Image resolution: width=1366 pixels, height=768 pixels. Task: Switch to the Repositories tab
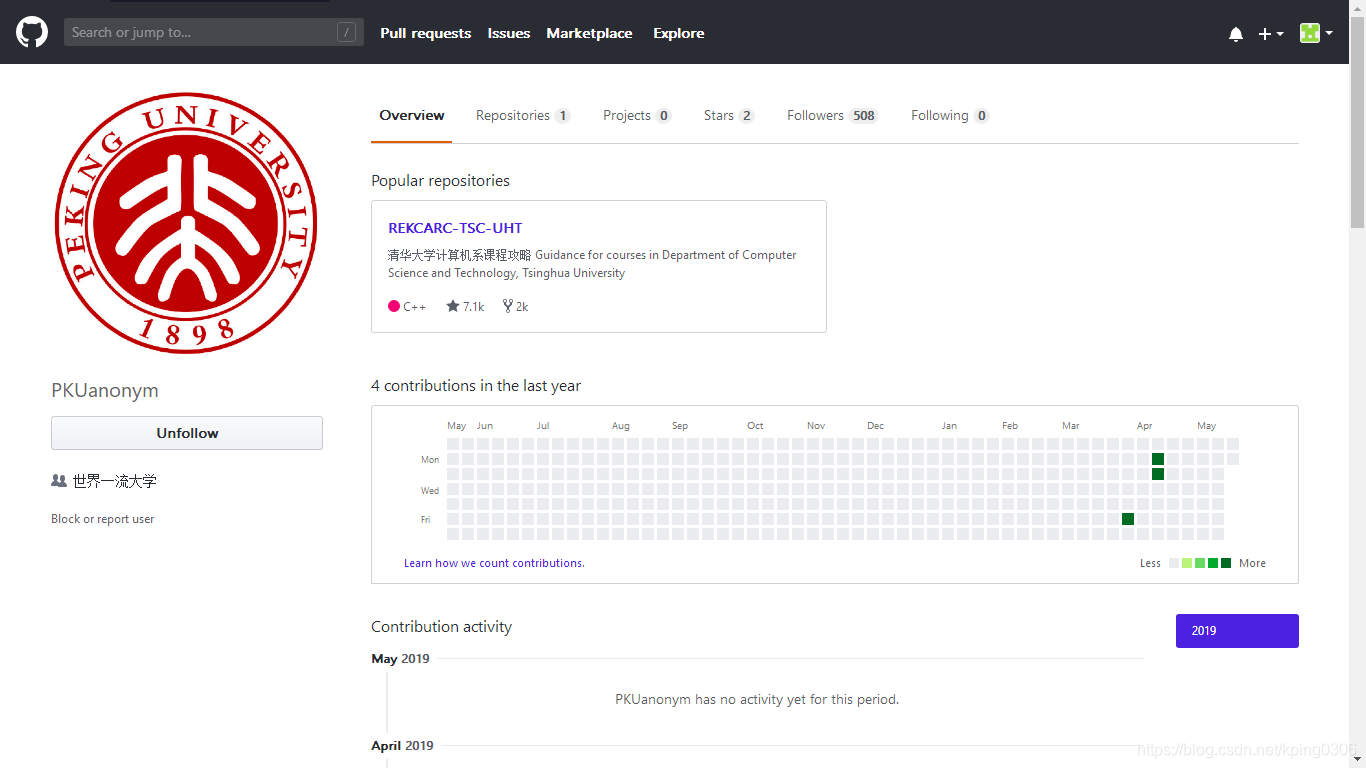[523, 115]
